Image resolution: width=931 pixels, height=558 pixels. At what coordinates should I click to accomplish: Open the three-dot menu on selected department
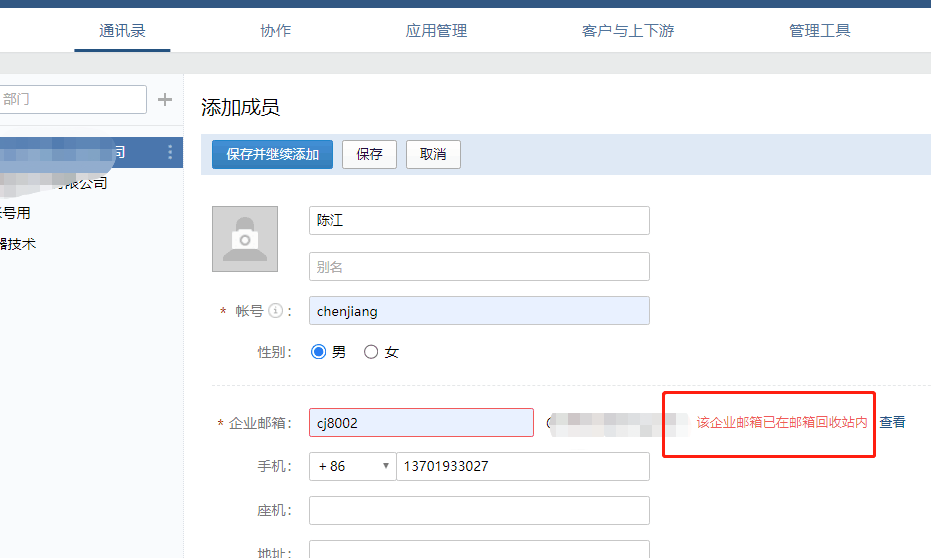170,152
